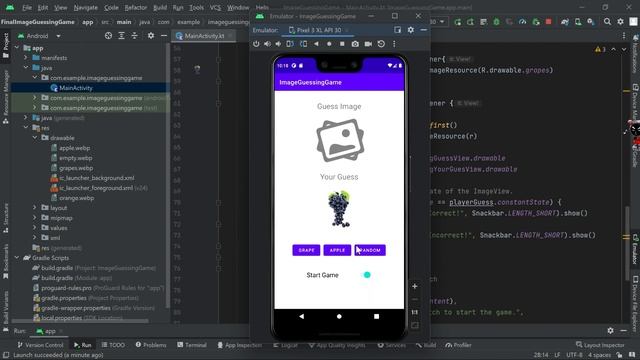This screenshot has height=360, width=640.
Task: Hide the Project panel with minus icon
Action: click(x=164, y=36)
